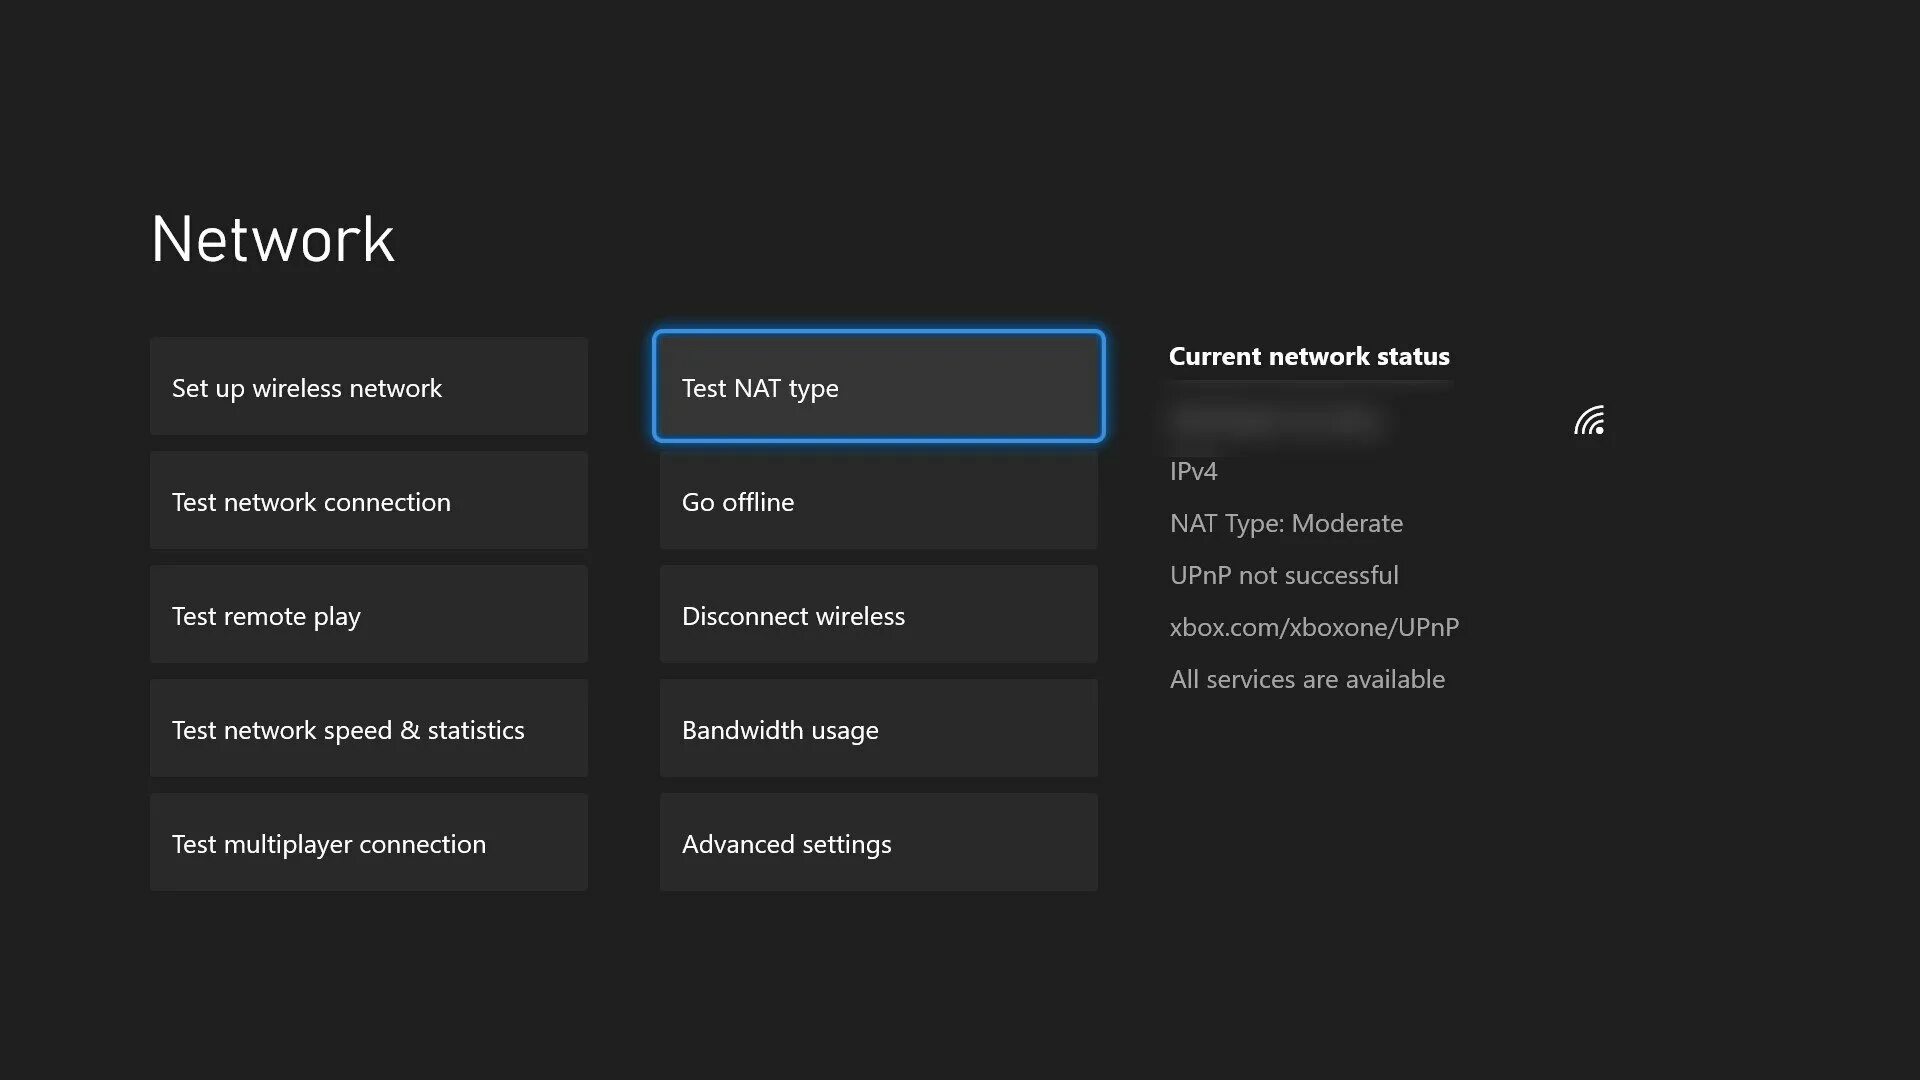Open Test network speed & statistics

(368, 728)
